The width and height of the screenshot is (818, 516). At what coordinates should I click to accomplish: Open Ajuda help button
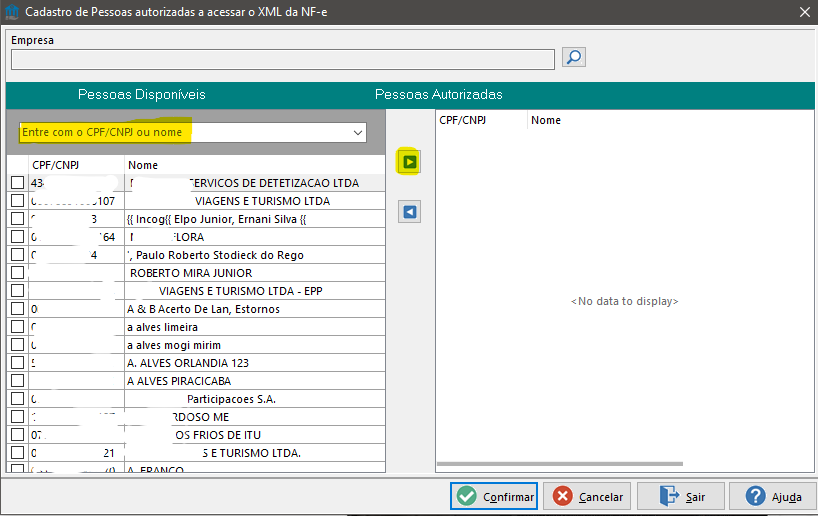click(x=773, y=496)
